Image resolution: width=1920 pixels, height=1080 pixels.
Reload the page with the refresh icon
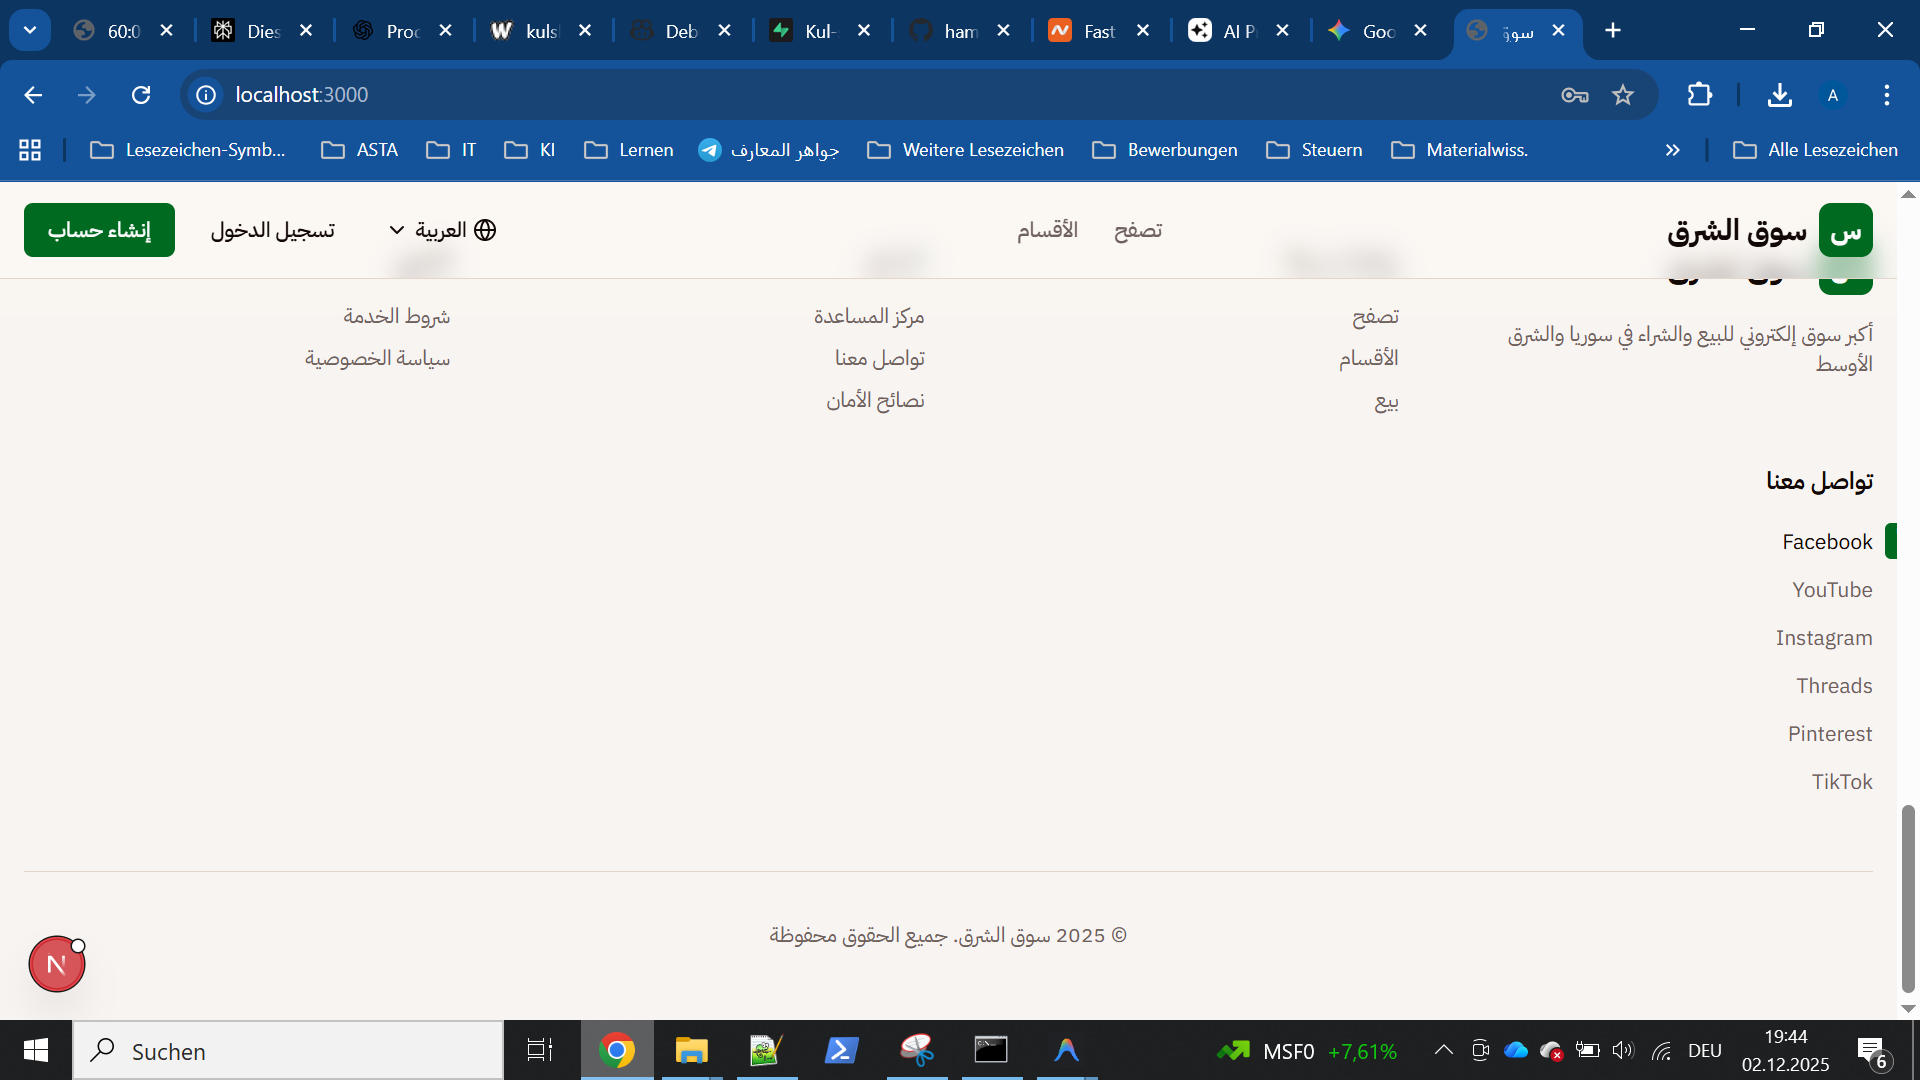[141, 95]
